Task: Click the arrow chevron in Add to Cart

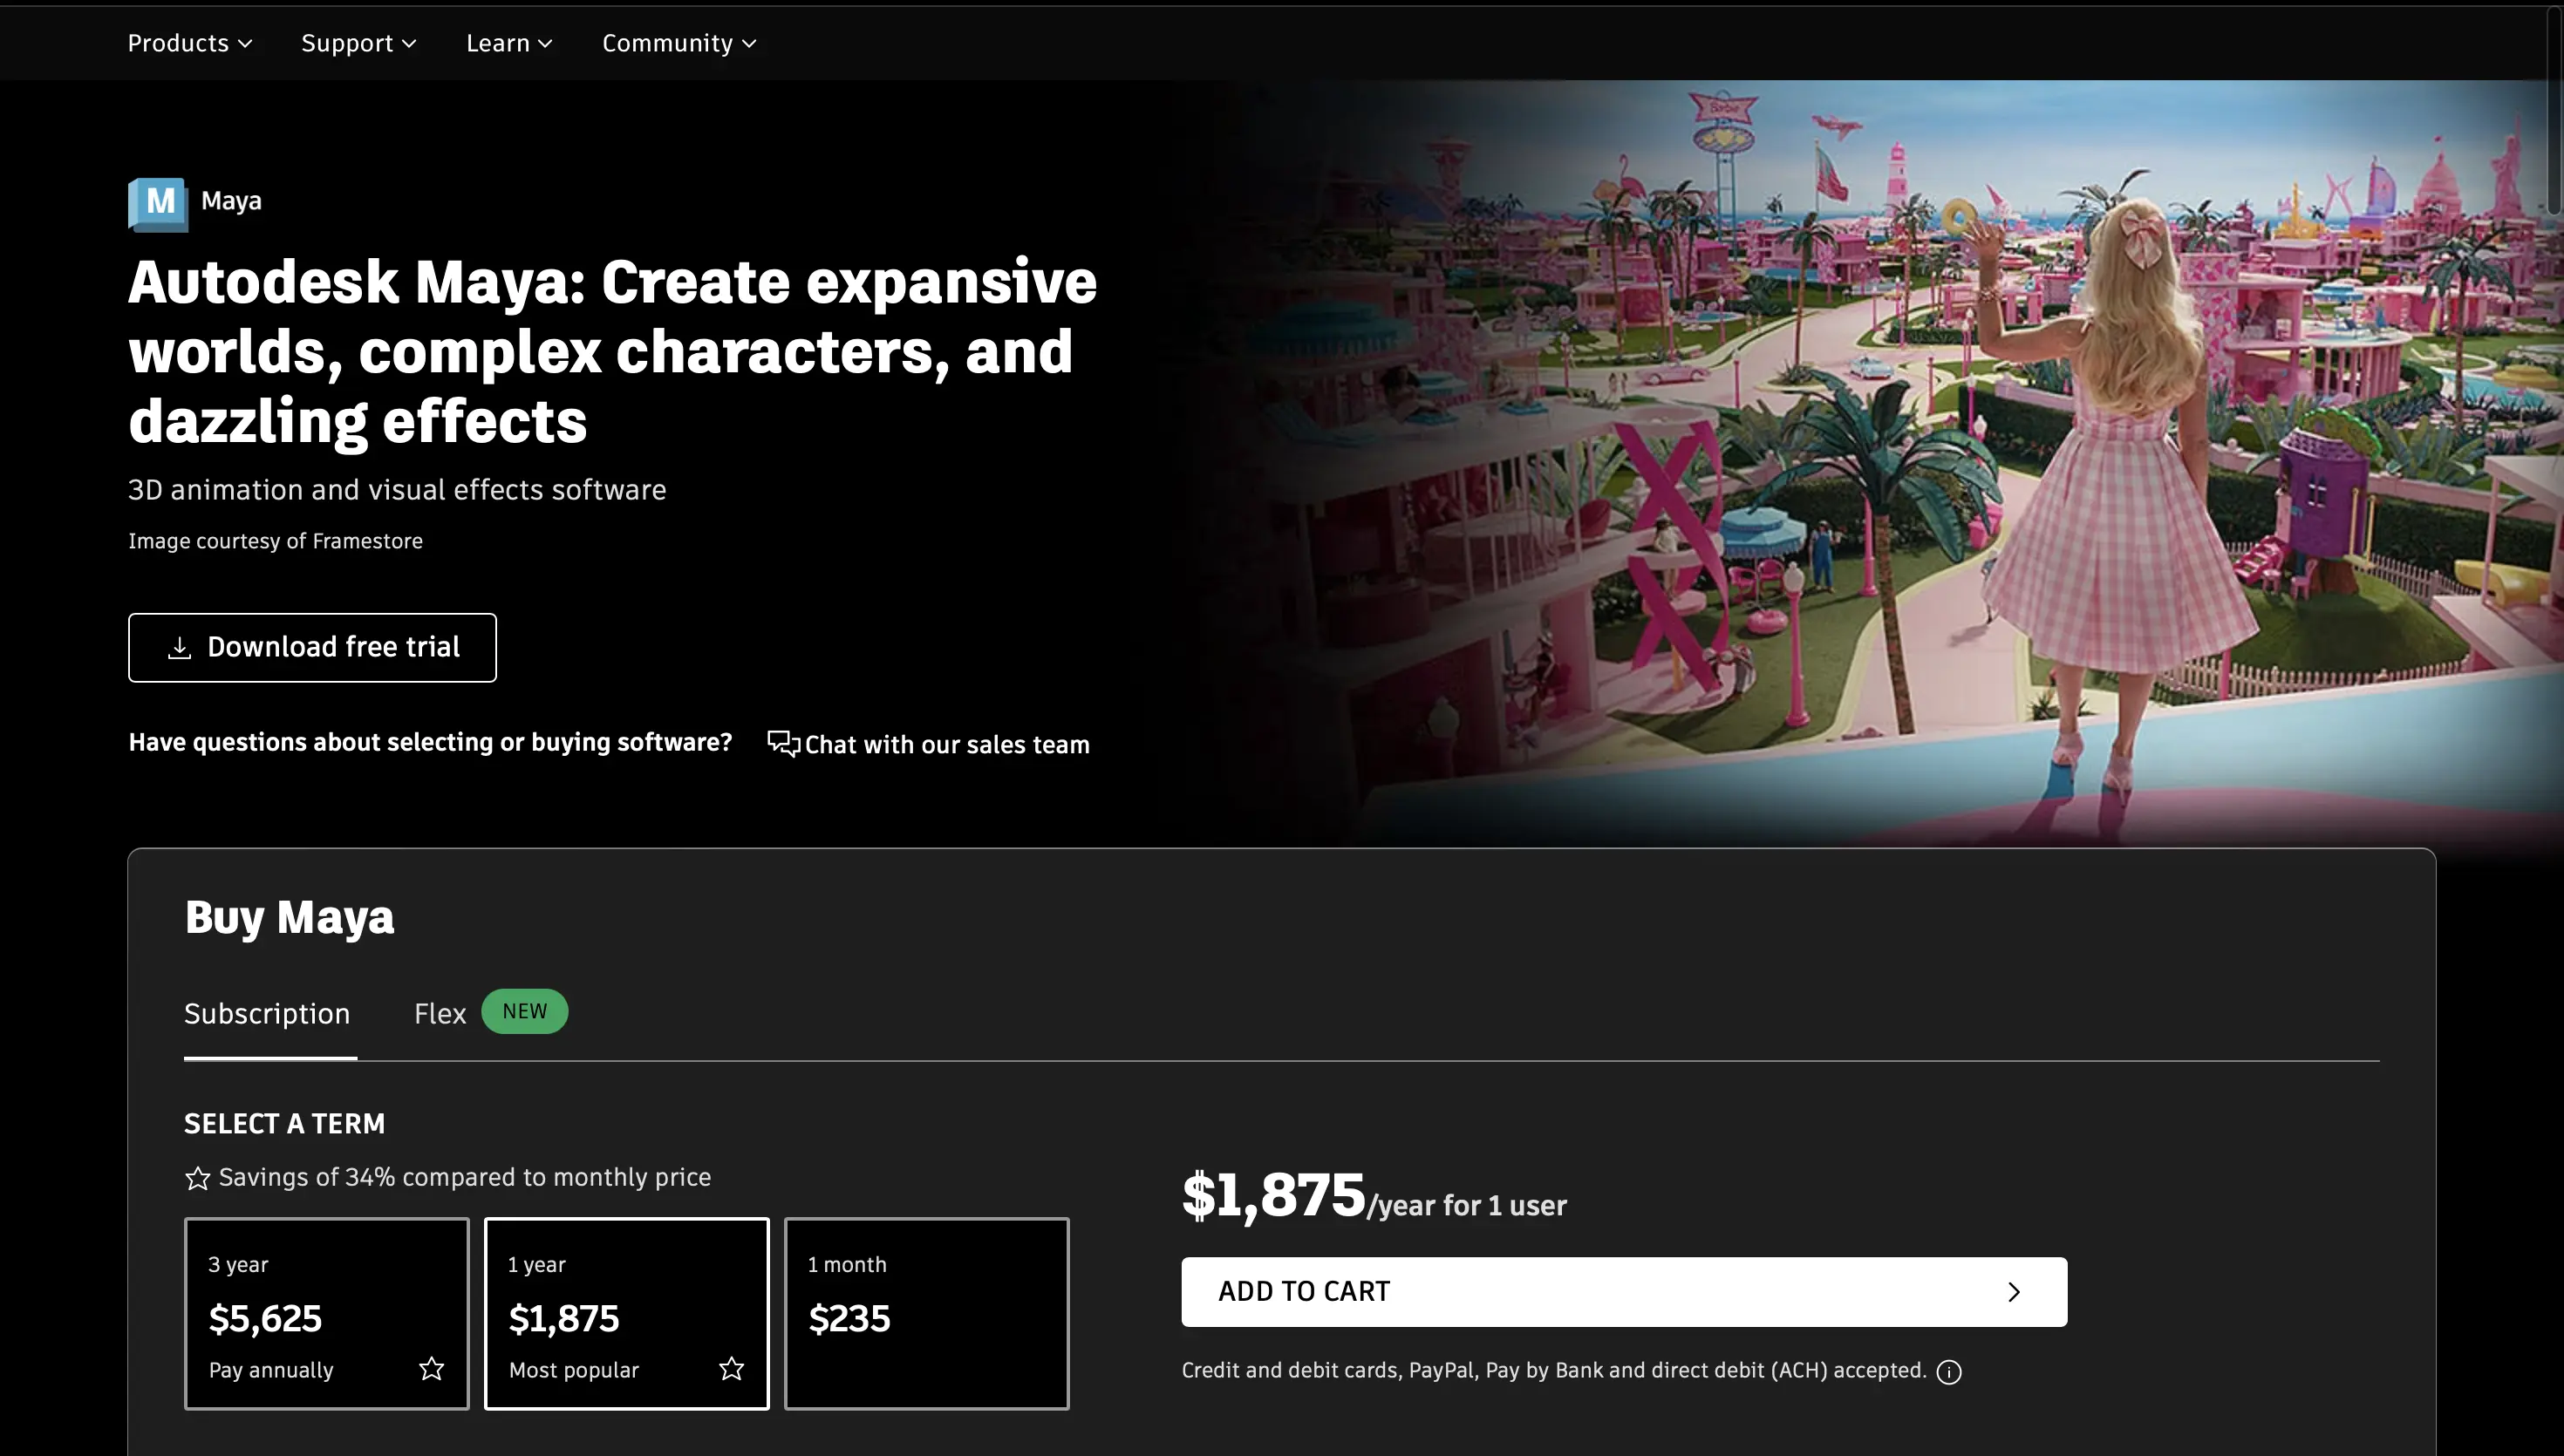Action: [2014, 1292]
